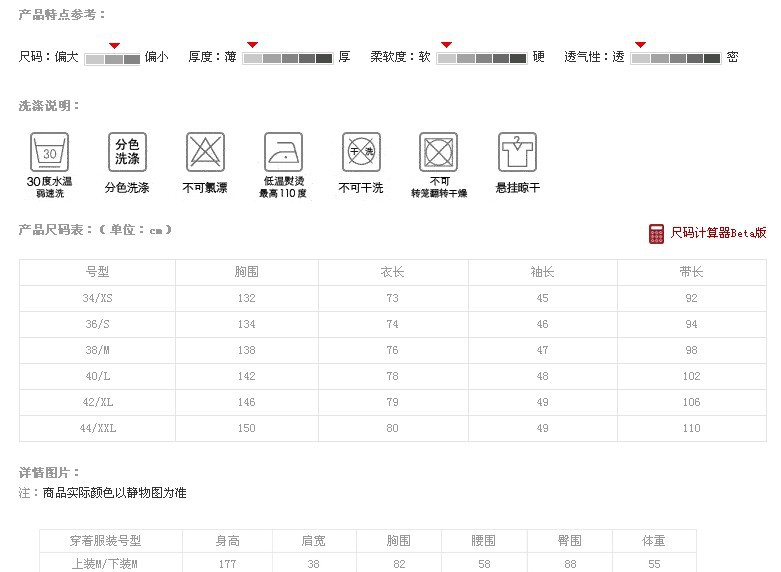Screen dimensions: 781x572
Task: Open the 尺码计算器Beta版 link
Action: 718,233
